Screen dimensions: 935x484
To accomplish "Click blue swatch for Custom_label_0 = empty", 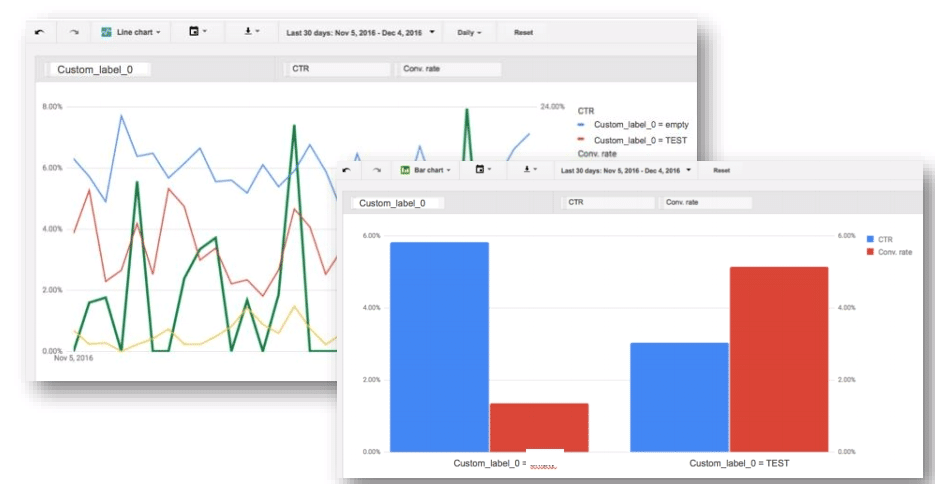I will pyautogui.click(x=581, y=125).
